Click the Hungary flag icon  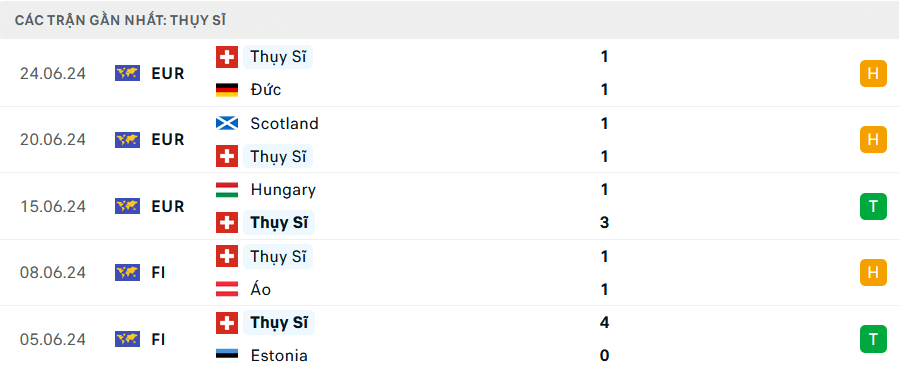click(x=227, y=190)
